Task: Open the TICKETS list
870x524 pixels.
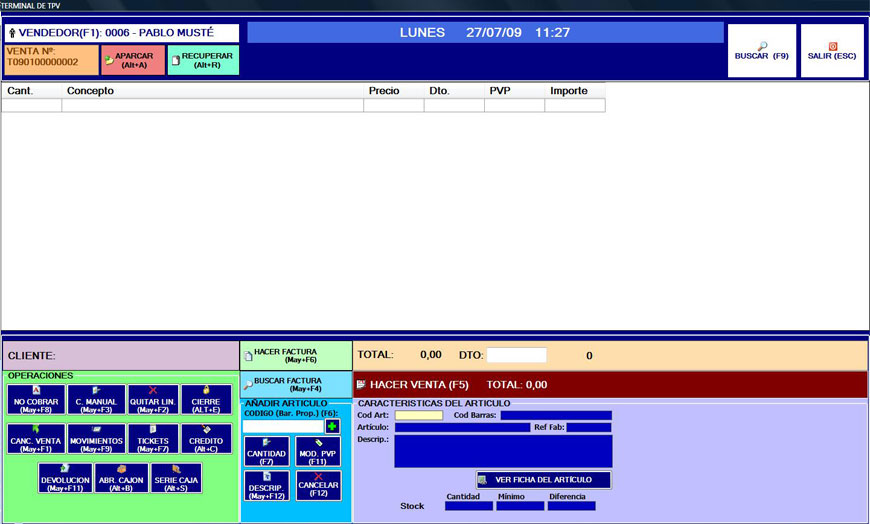Action: [153, 439]
